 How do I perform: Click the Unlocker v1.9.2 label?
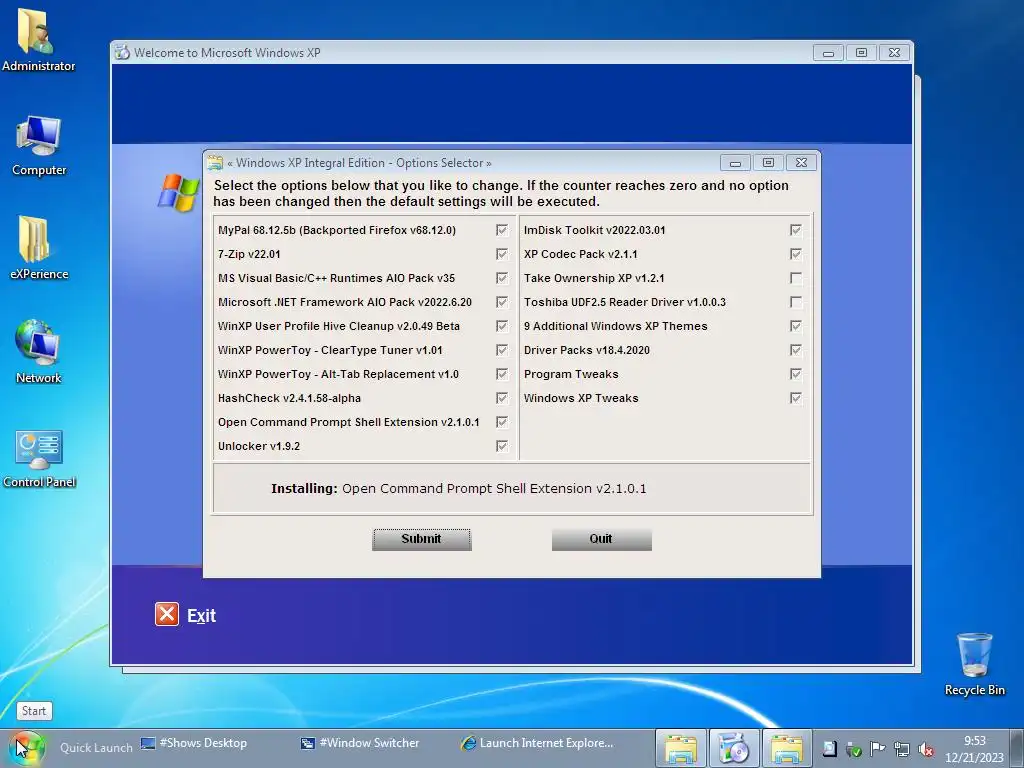point(259,446)
